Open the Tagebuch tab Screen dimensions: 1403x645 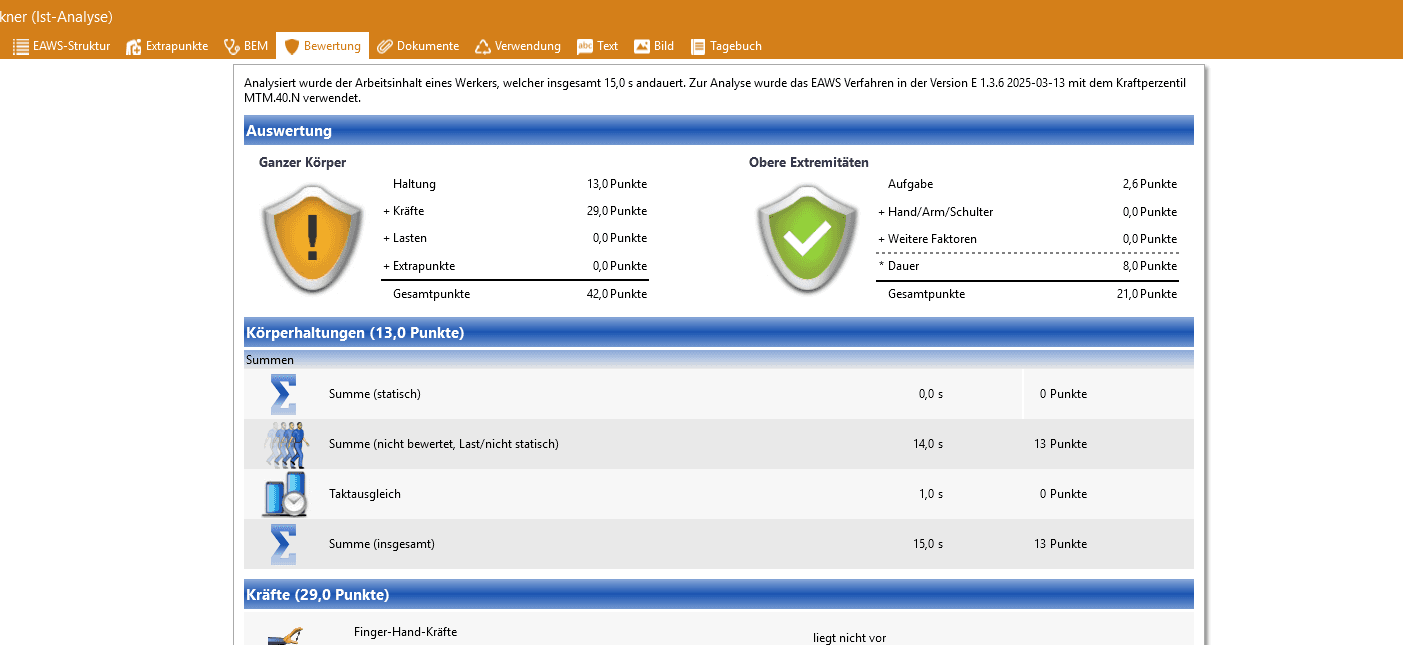tap(726, 46)
